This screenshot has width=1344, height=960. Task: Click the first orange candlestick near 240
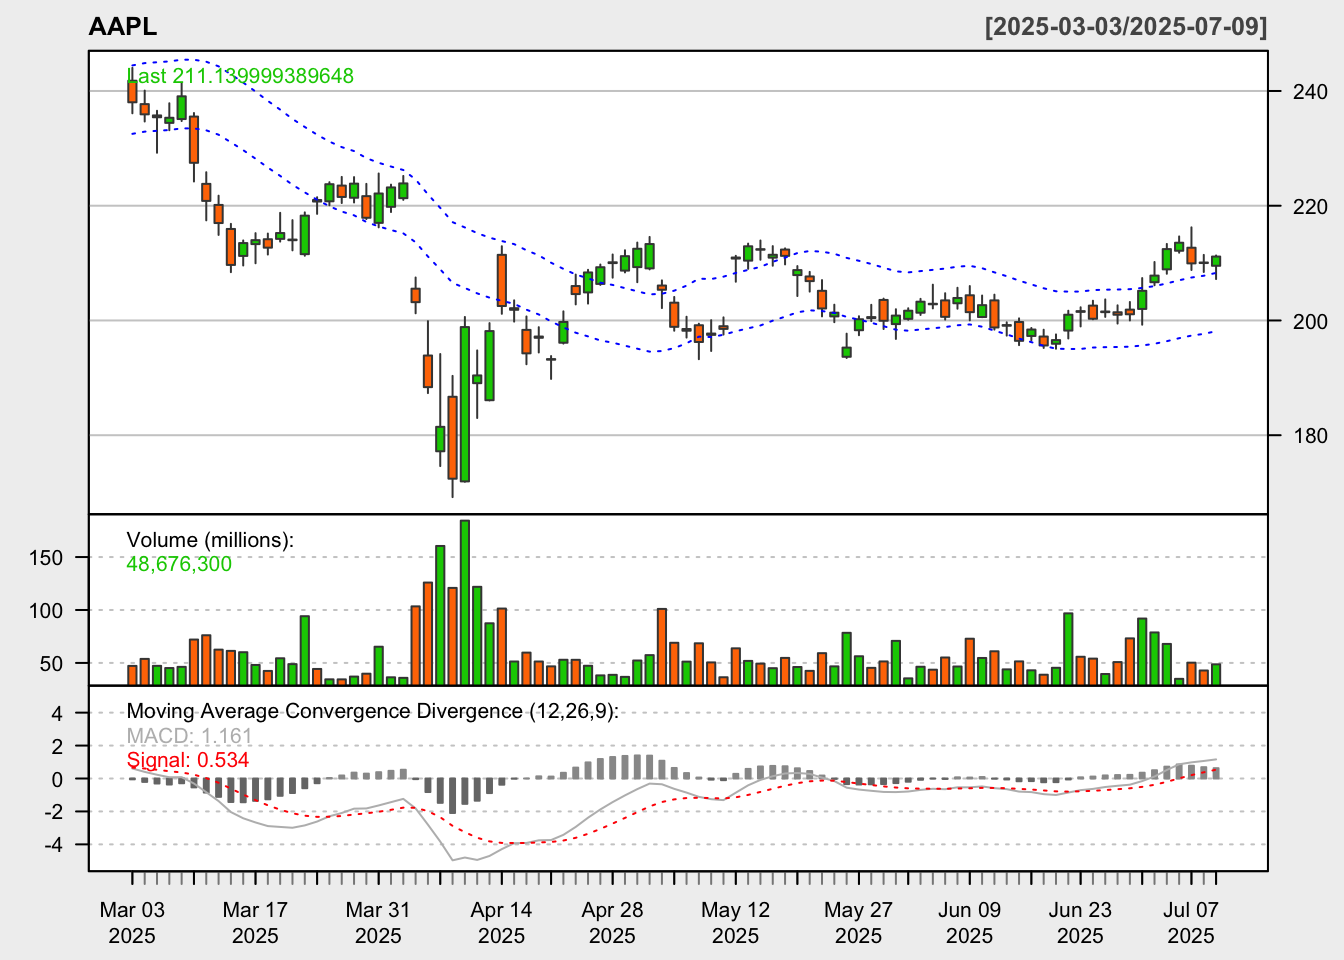pyautogui.click(x=132, y=91)
